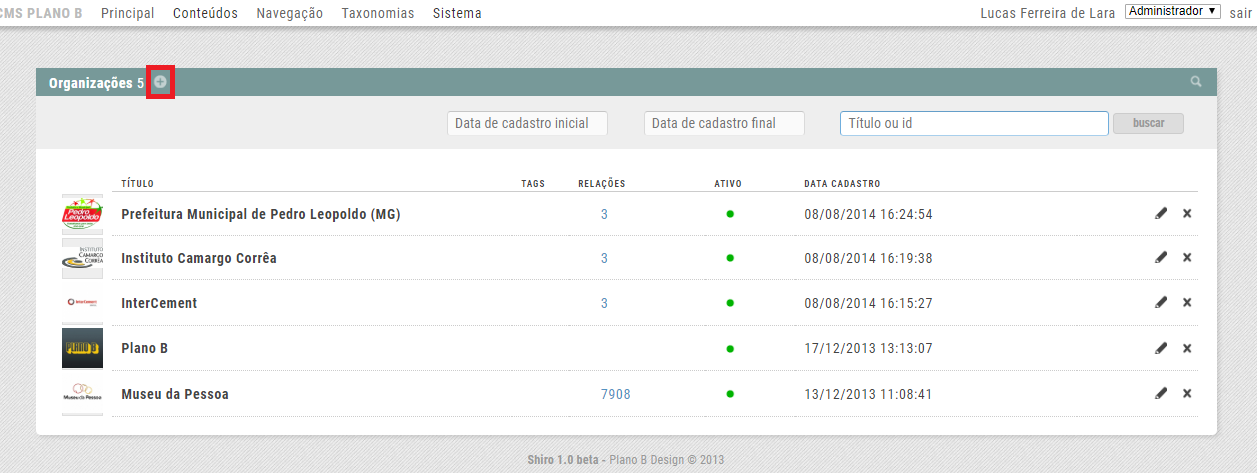Click the ATIVO column header
This screenshot has height=473, width=1257.
coord(729,184)
